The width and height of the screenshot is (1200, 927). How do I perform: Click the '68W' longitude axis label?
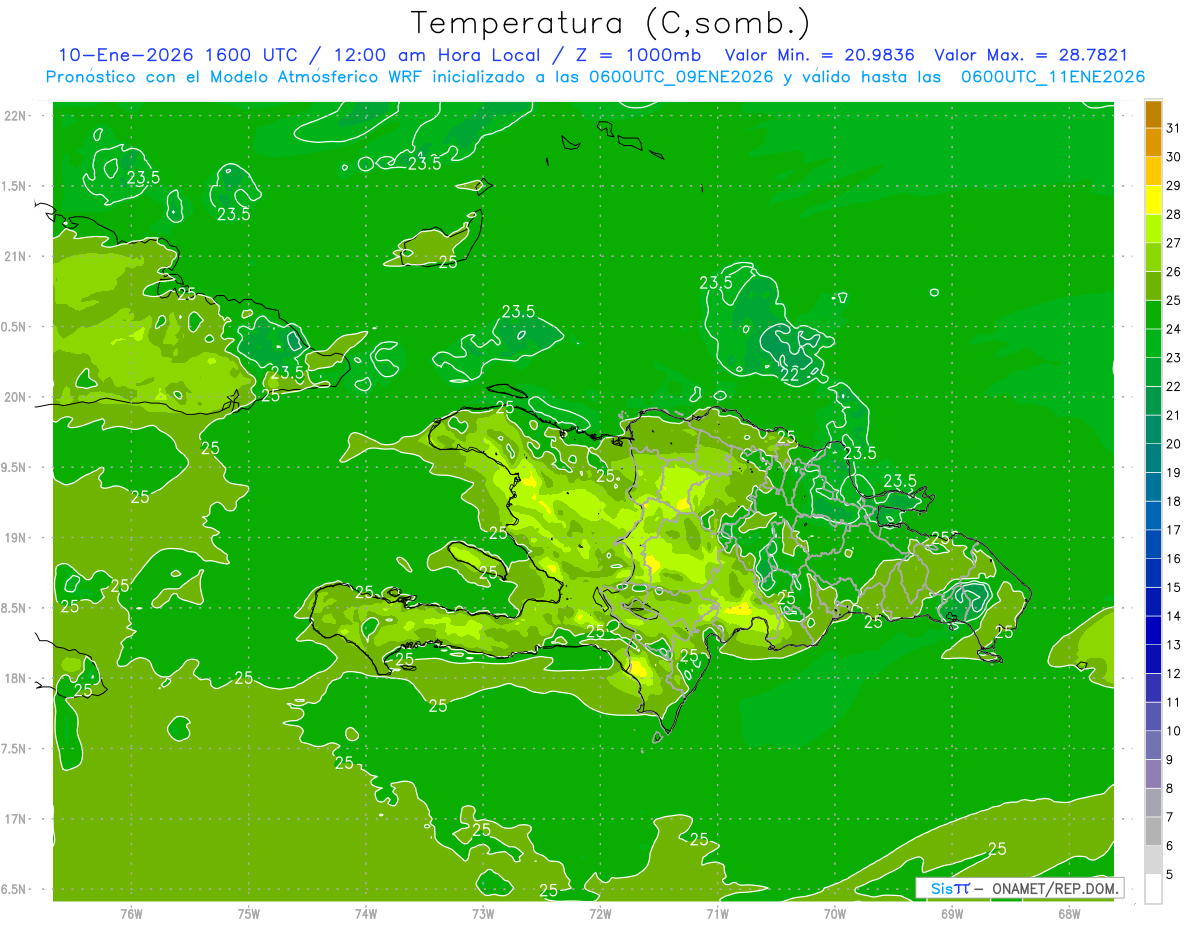(x=1069, y=914)
